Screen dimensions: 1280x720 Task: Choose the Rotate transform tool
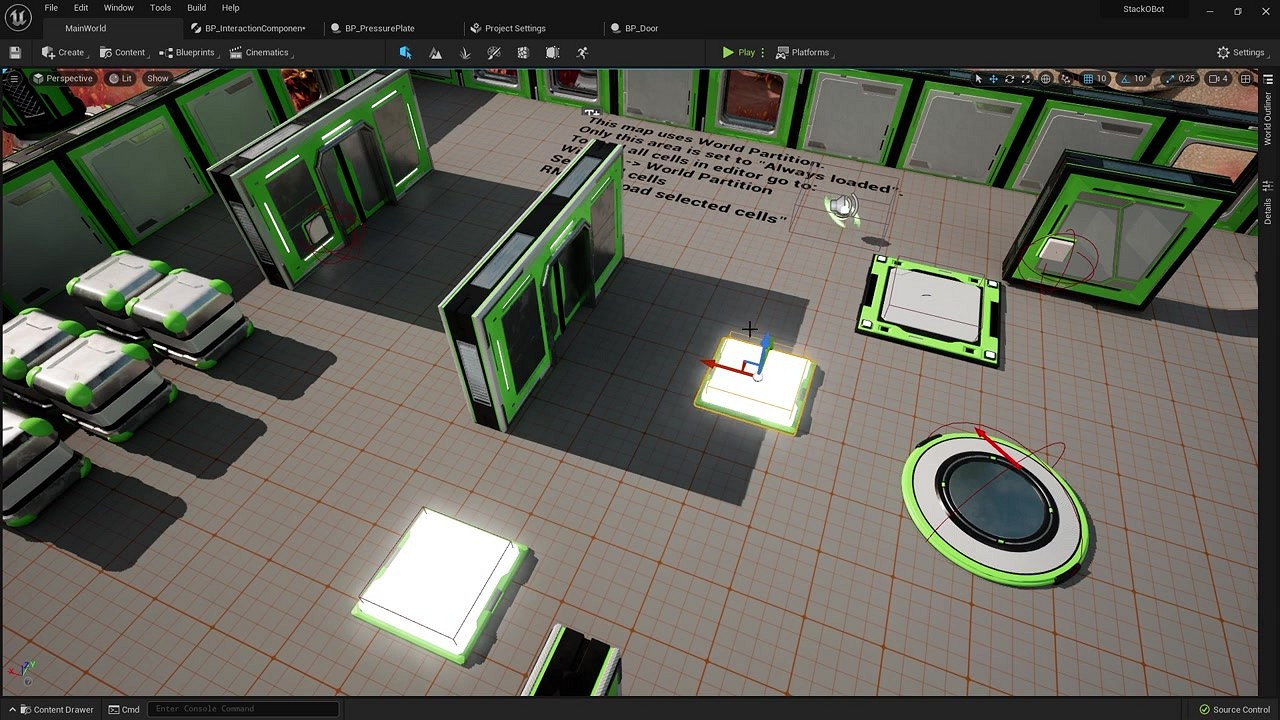coord(1009,78)
